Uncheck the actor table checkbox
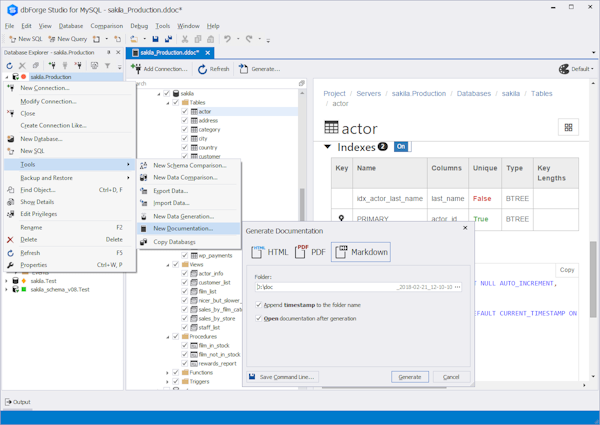 coord(185,111)
